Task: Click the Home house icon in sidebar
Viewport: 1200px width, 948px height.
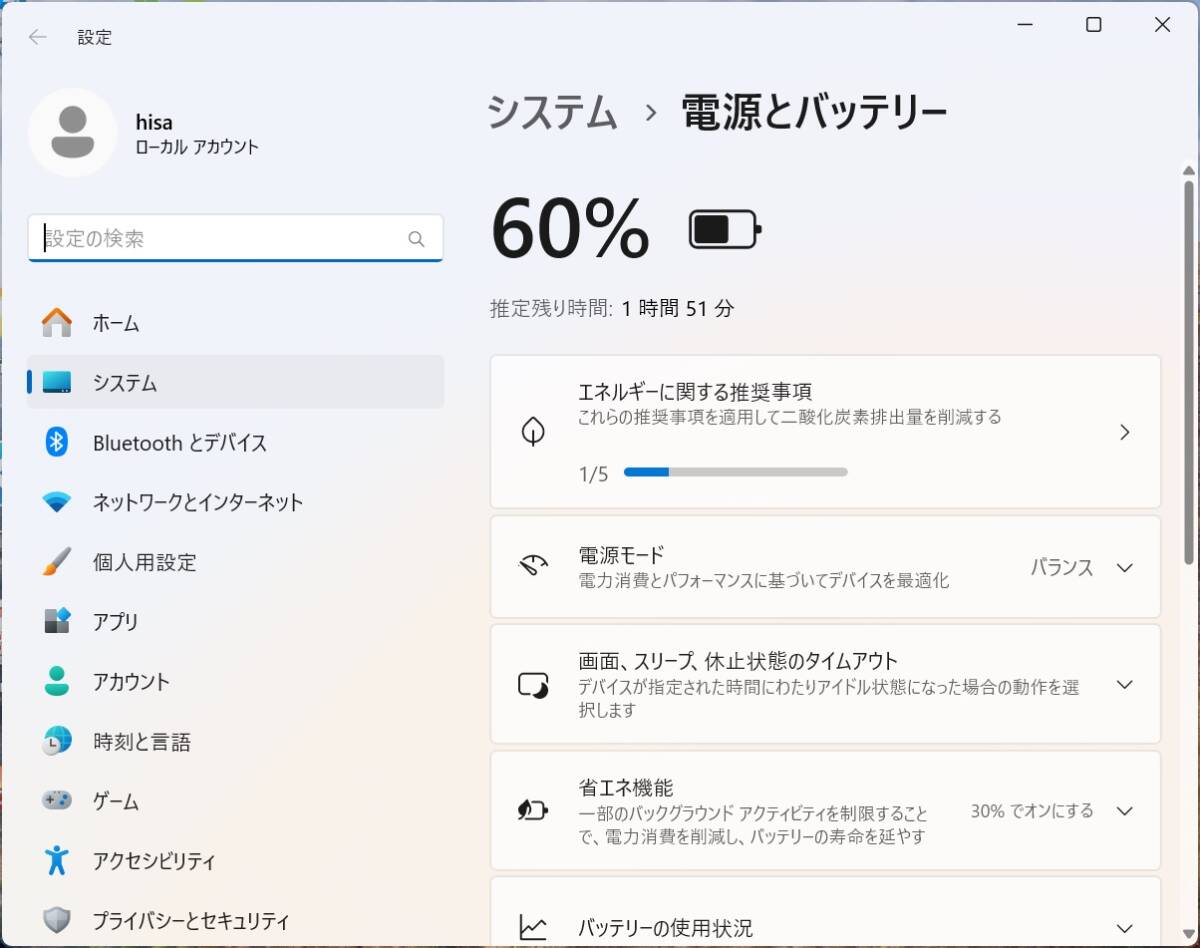Action: 57,323
